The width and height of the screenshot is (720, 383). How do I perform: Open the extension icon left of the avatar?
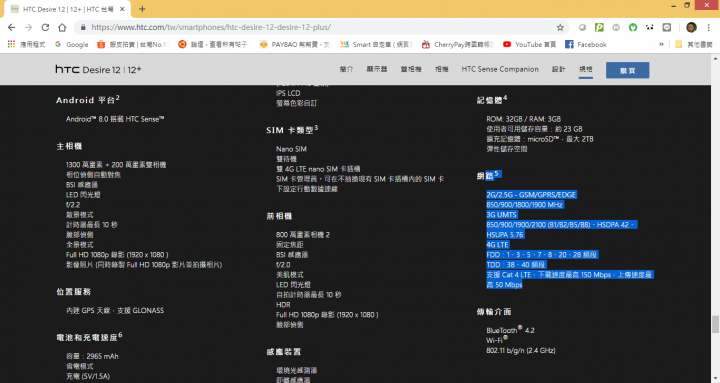[667, 28]
